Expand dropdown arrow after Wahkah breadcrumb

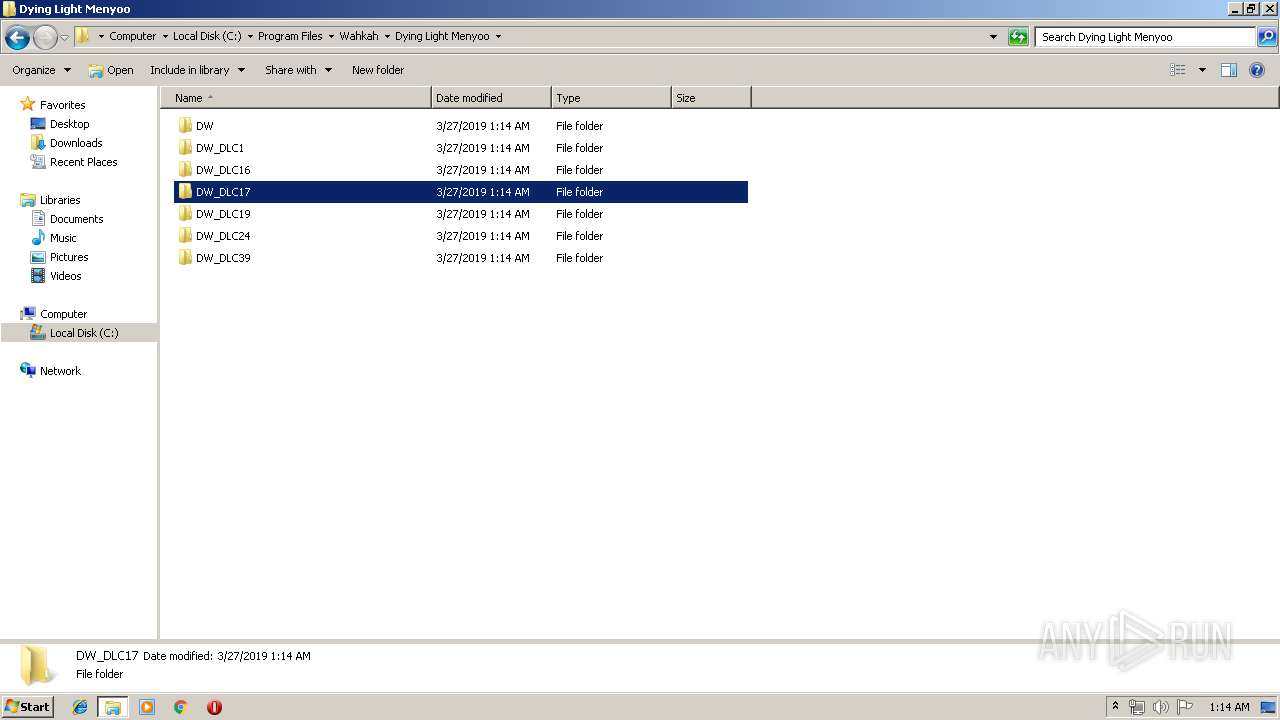387,37
